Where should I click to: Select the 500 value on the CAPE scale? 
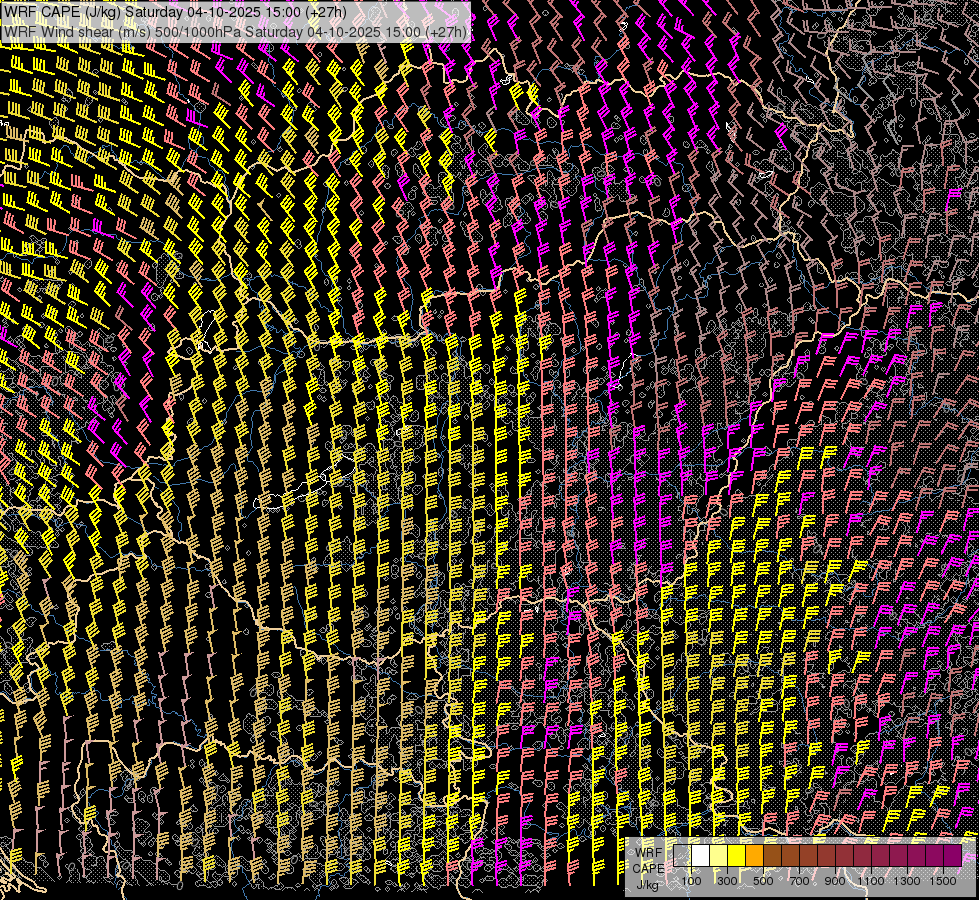[763, 880]
